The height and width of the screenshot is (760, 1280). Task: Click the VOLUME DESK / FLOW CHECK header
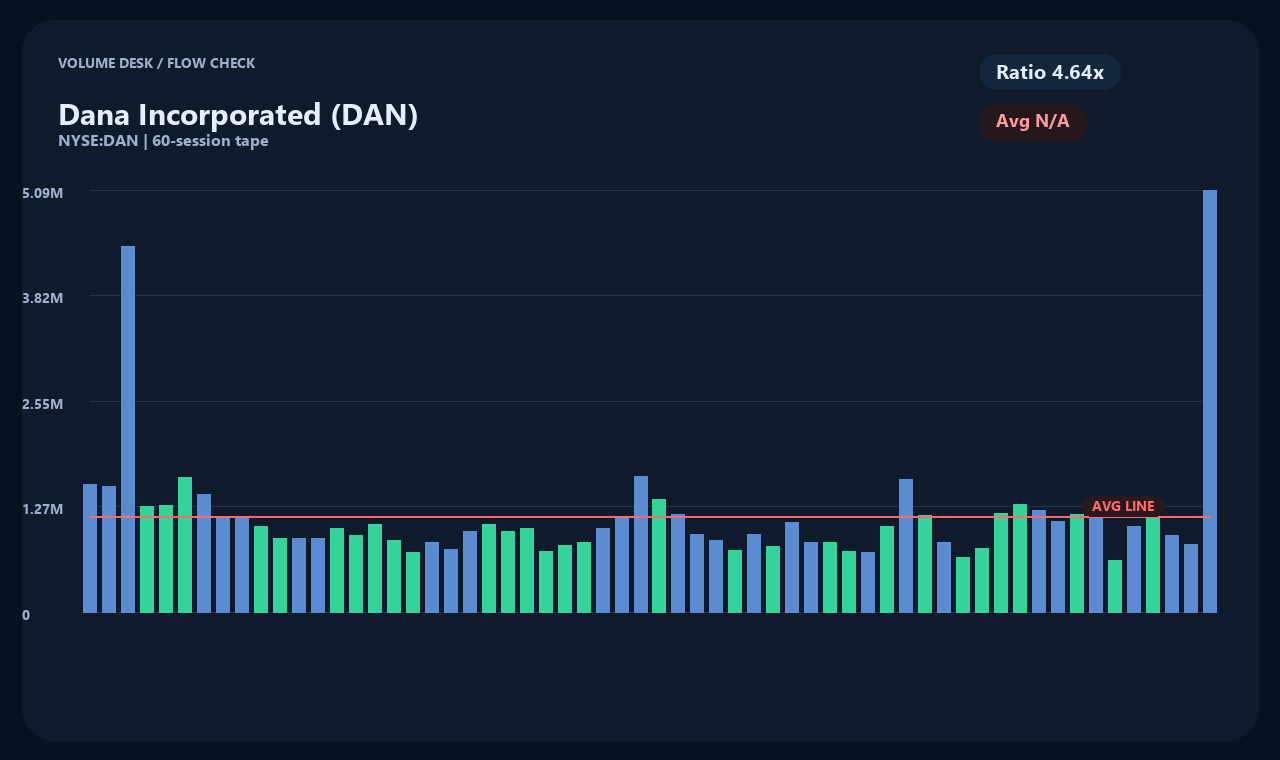pos(156,63)
